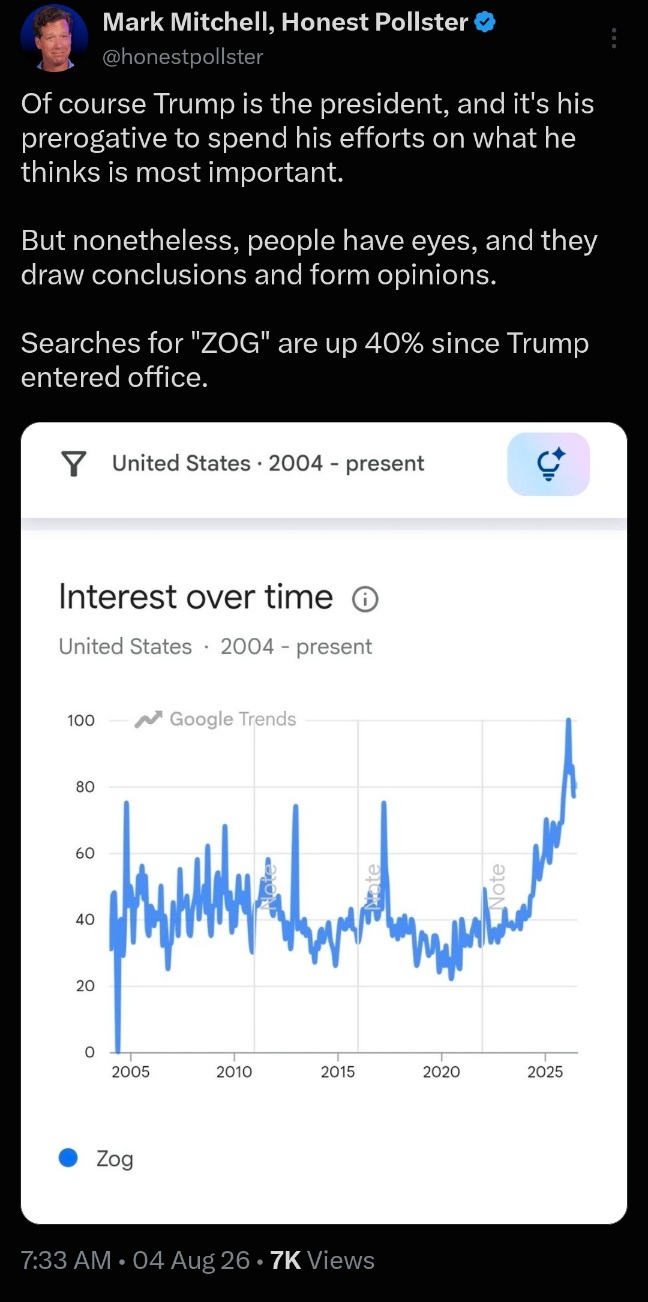The height and width of the screenshot is (1302, 648).
Task: Tap the blue dot next to Zog
Action: coord(69,1158)
